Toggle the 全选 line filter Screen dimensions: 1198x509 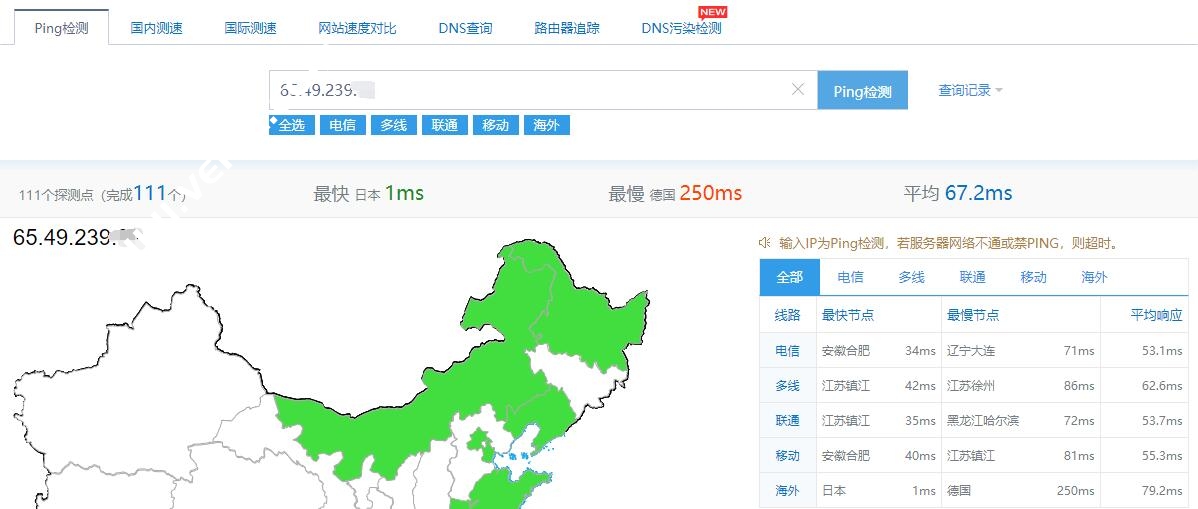[x=291, y=125]
